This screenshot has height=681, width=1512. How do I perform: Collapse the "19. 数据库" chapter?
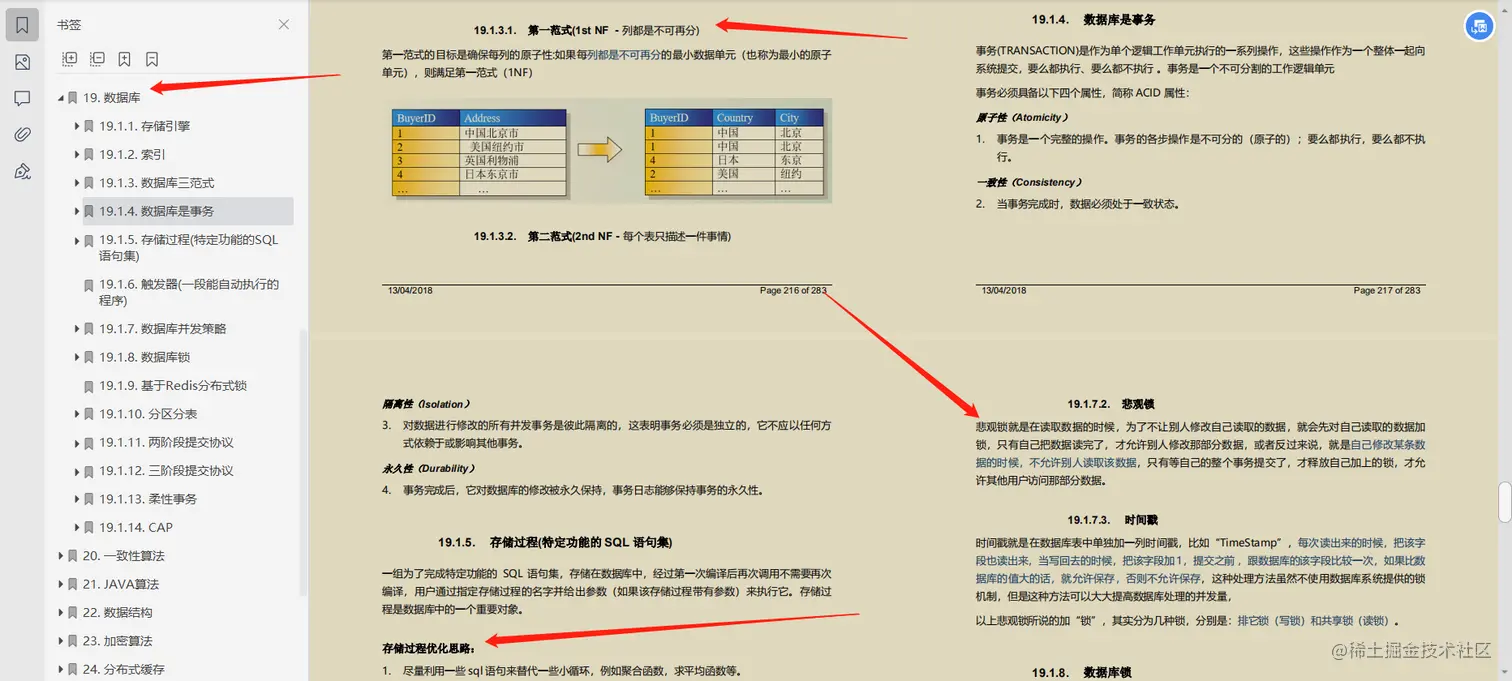tap(63, 97)
